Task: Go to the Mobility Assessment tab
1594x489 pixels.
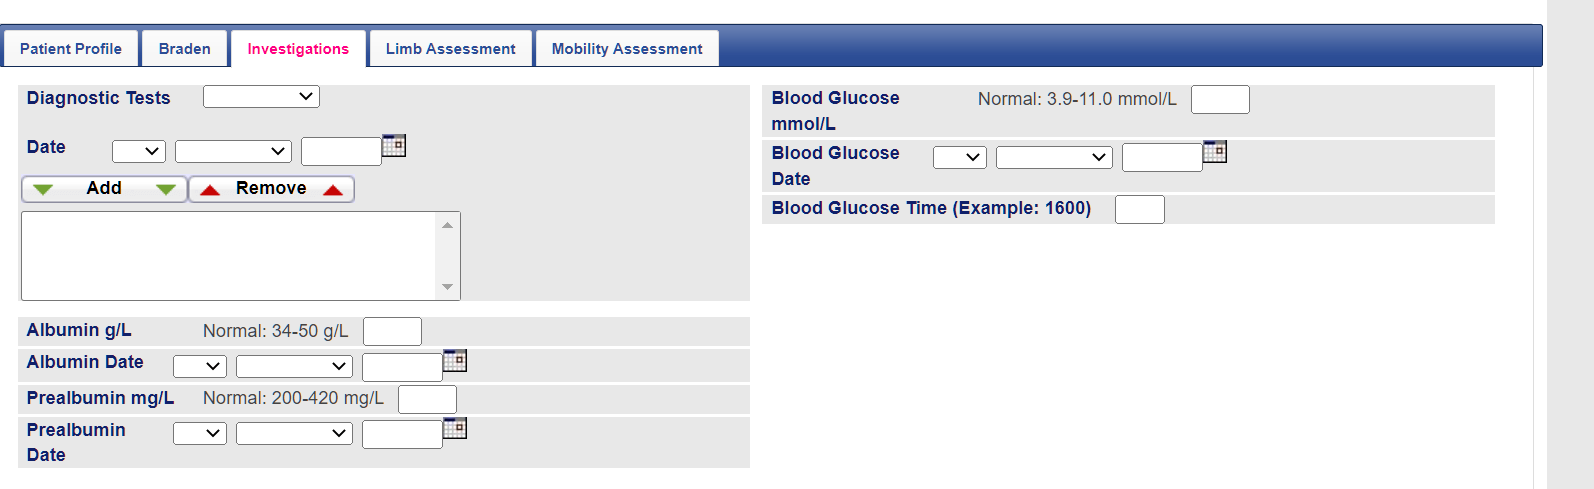Action: pos(627,49)
